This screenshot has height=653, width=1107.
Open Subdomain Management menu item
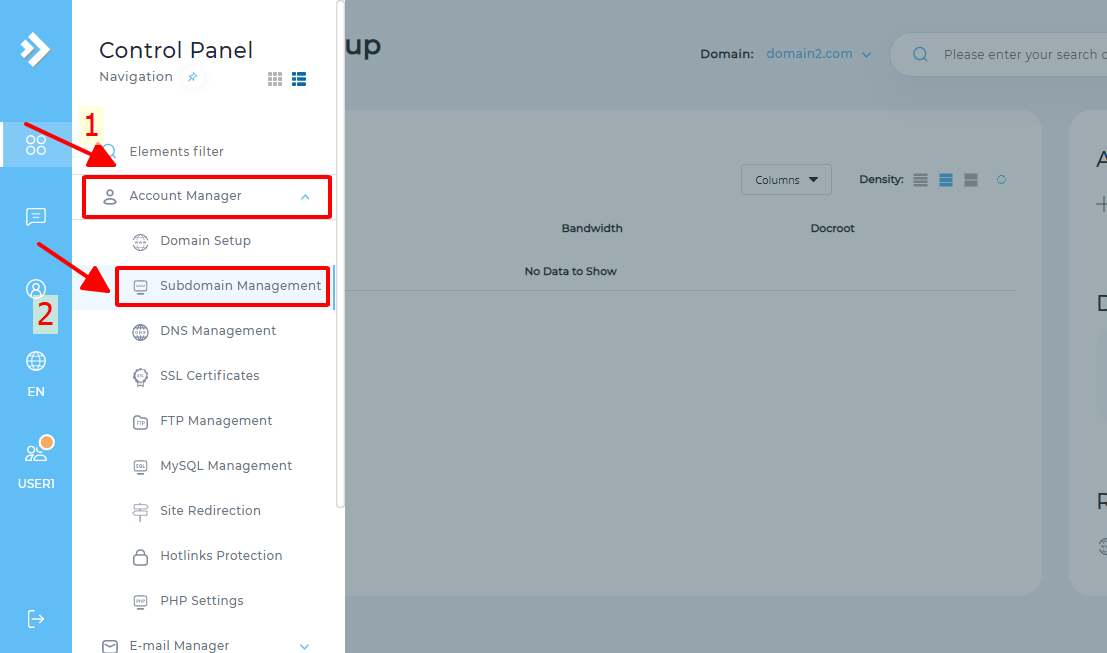[240, 286]
